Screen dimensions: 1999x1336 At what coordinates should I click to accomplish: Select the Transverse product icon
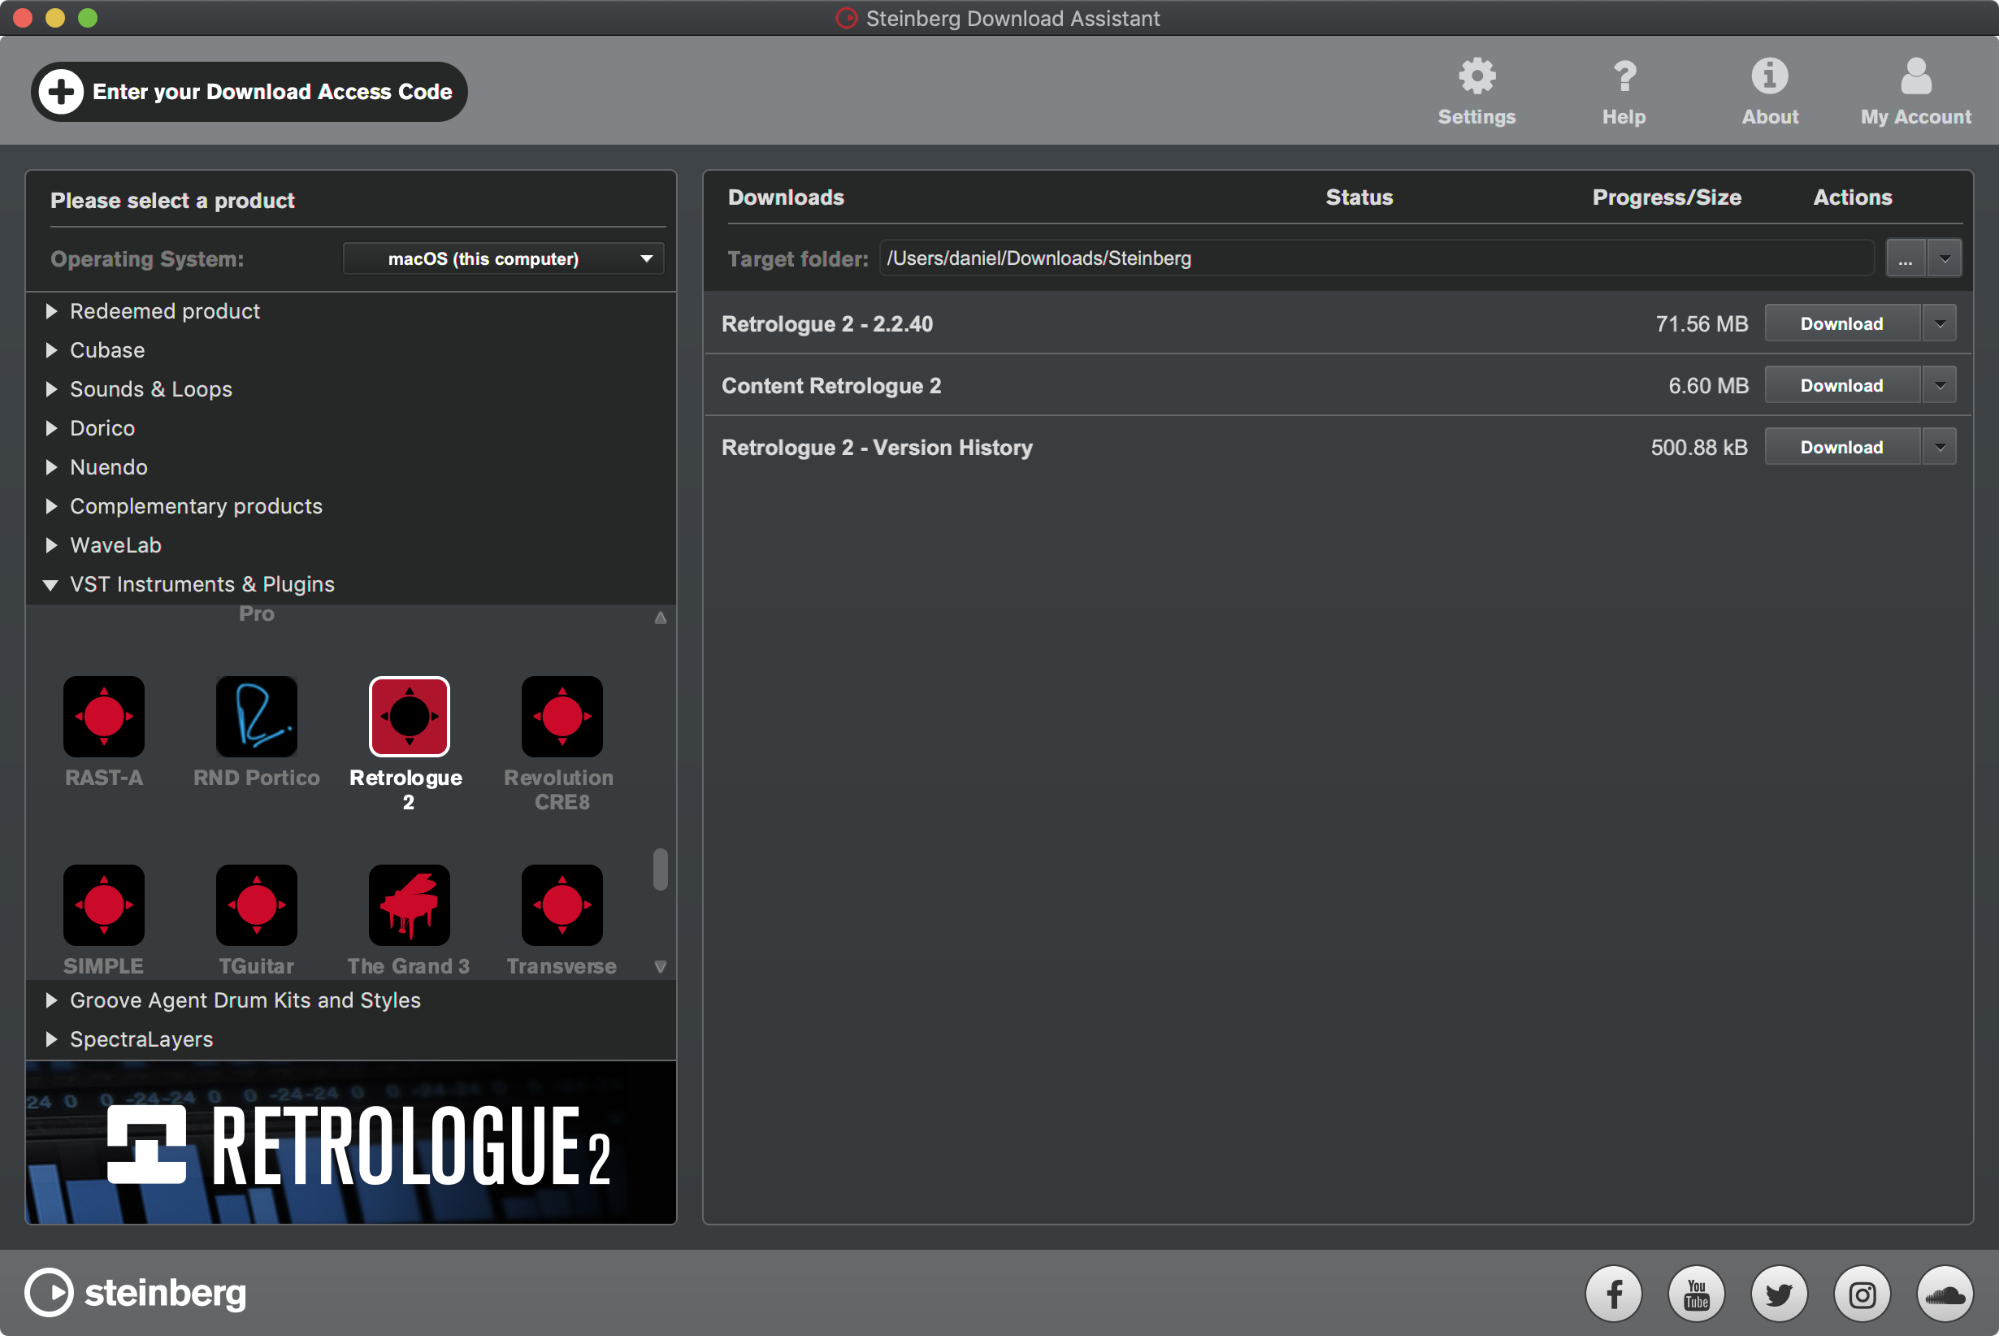tap(562, 905)
